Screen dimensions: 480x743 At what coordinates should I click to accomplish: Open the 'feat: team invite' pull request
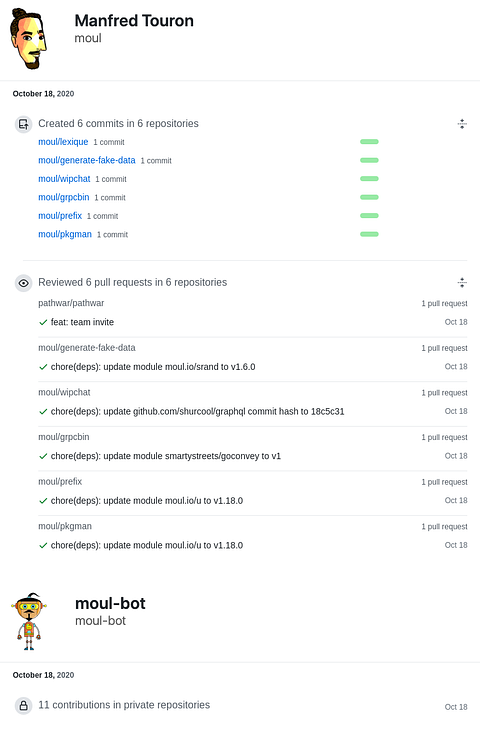click(x=82, y=322)
